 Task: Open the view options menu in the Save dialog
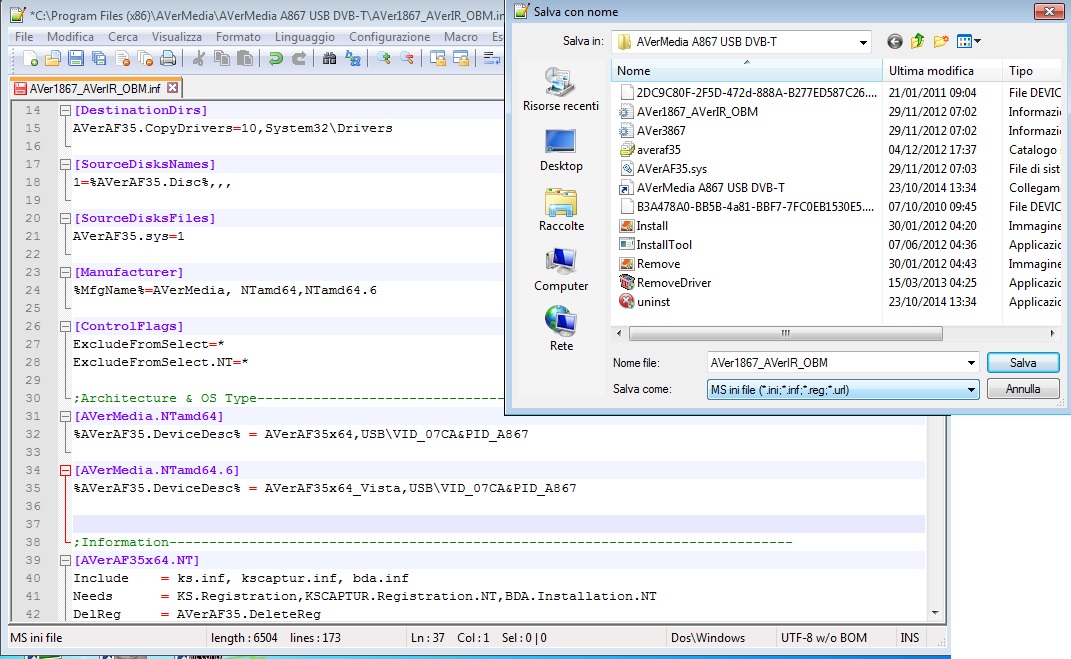[x=969, y=42]
